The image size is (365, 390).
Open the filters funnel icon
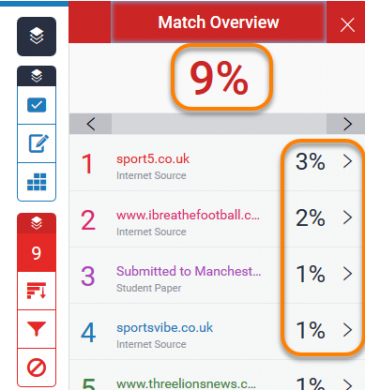36,329
